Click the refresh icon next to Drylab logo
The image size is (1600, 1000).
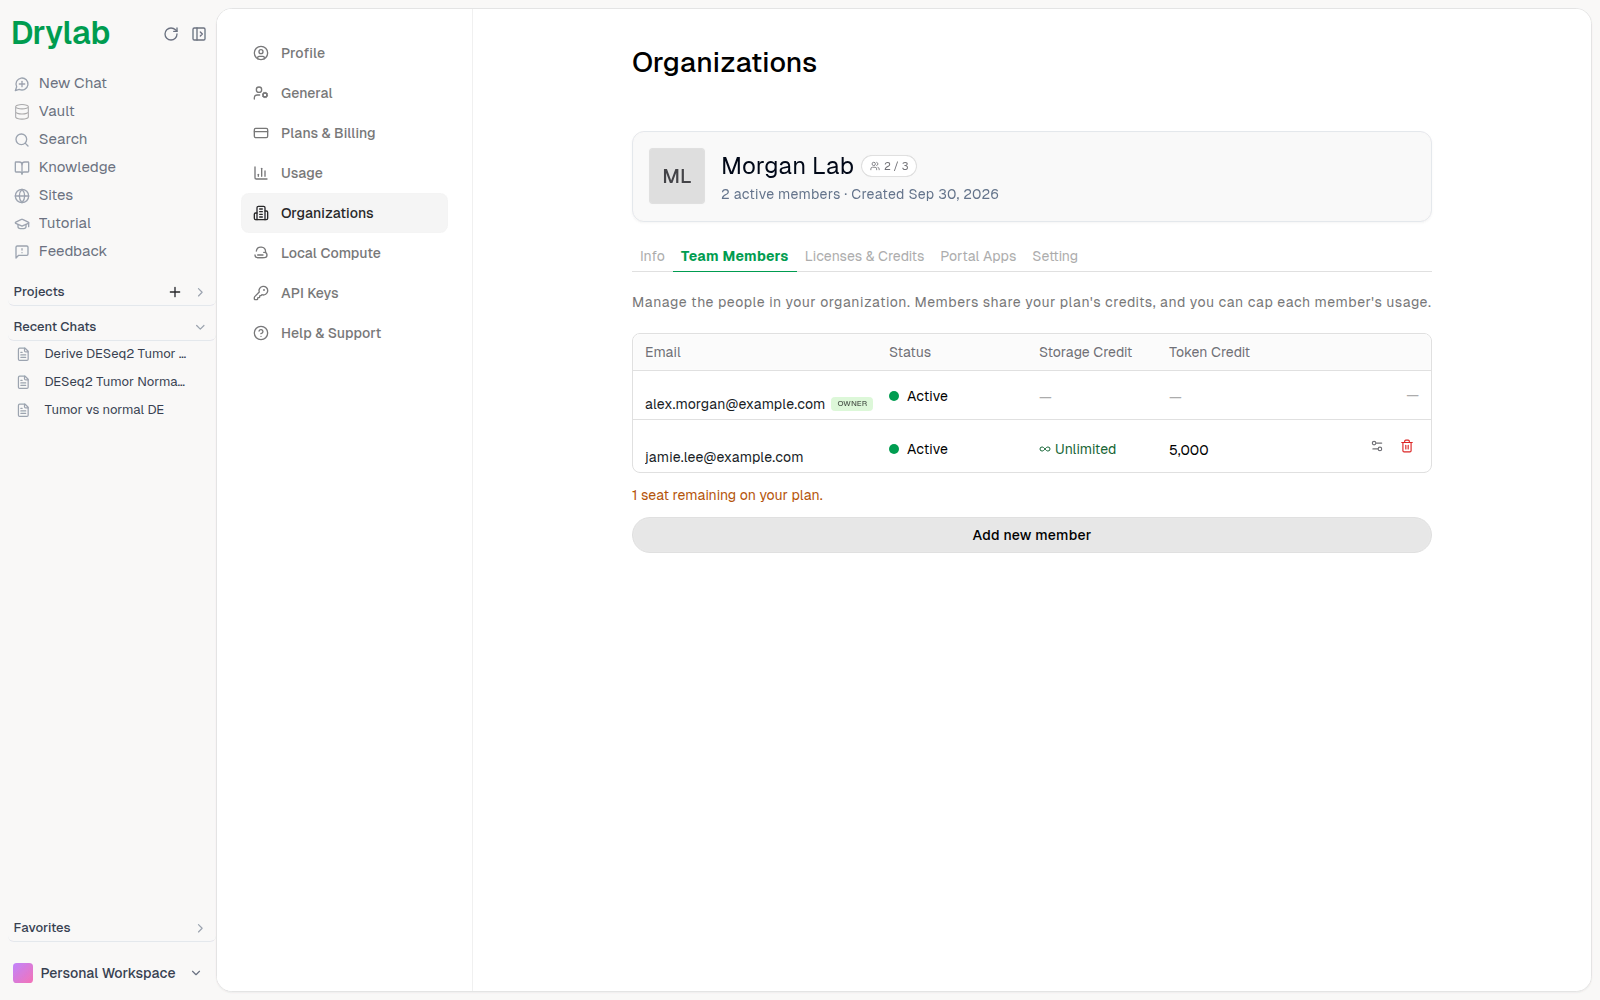click(x=171, y=34)
